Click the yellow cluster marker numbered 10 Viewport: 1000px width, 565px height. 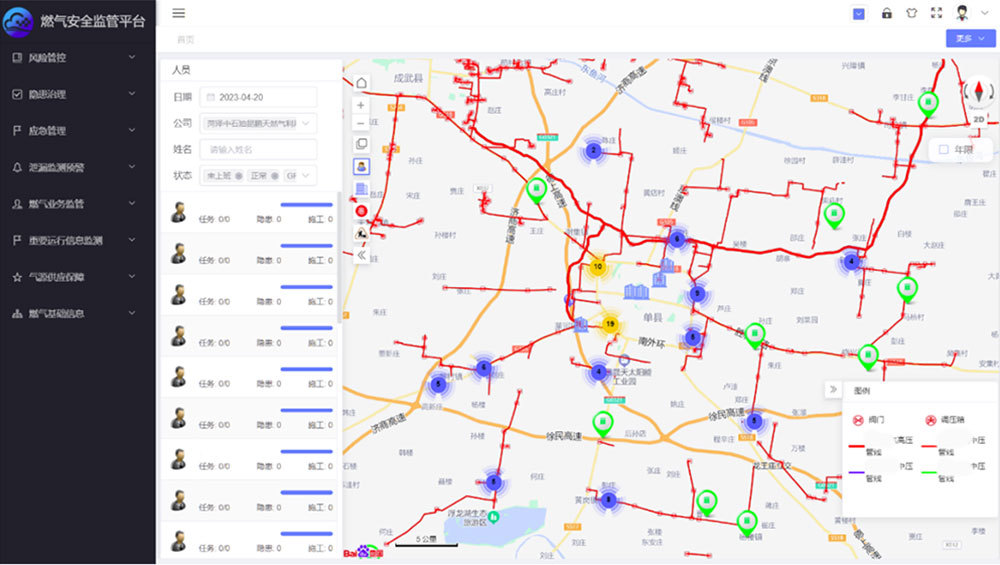[598, 267]
